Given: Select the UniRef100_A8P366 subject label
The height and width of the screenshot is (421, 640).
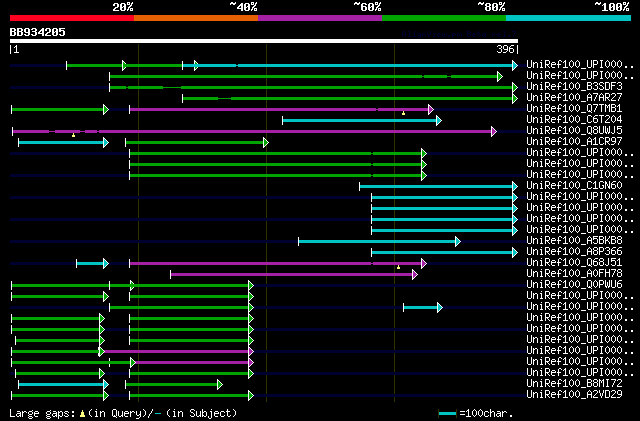Looking at the screenshot, I should [574, 252].
